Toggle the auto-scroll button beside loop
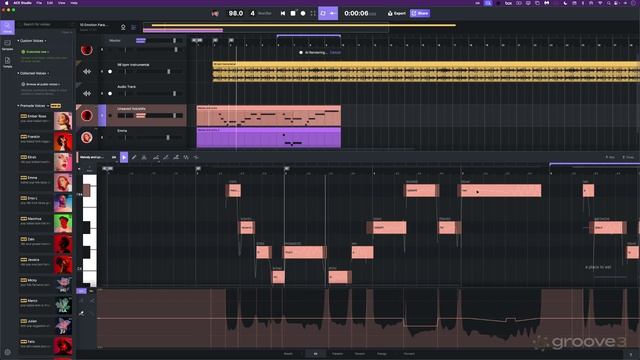The width and height of the screenshot is (640, 360). pyautogui.click(x=333, y=13)
